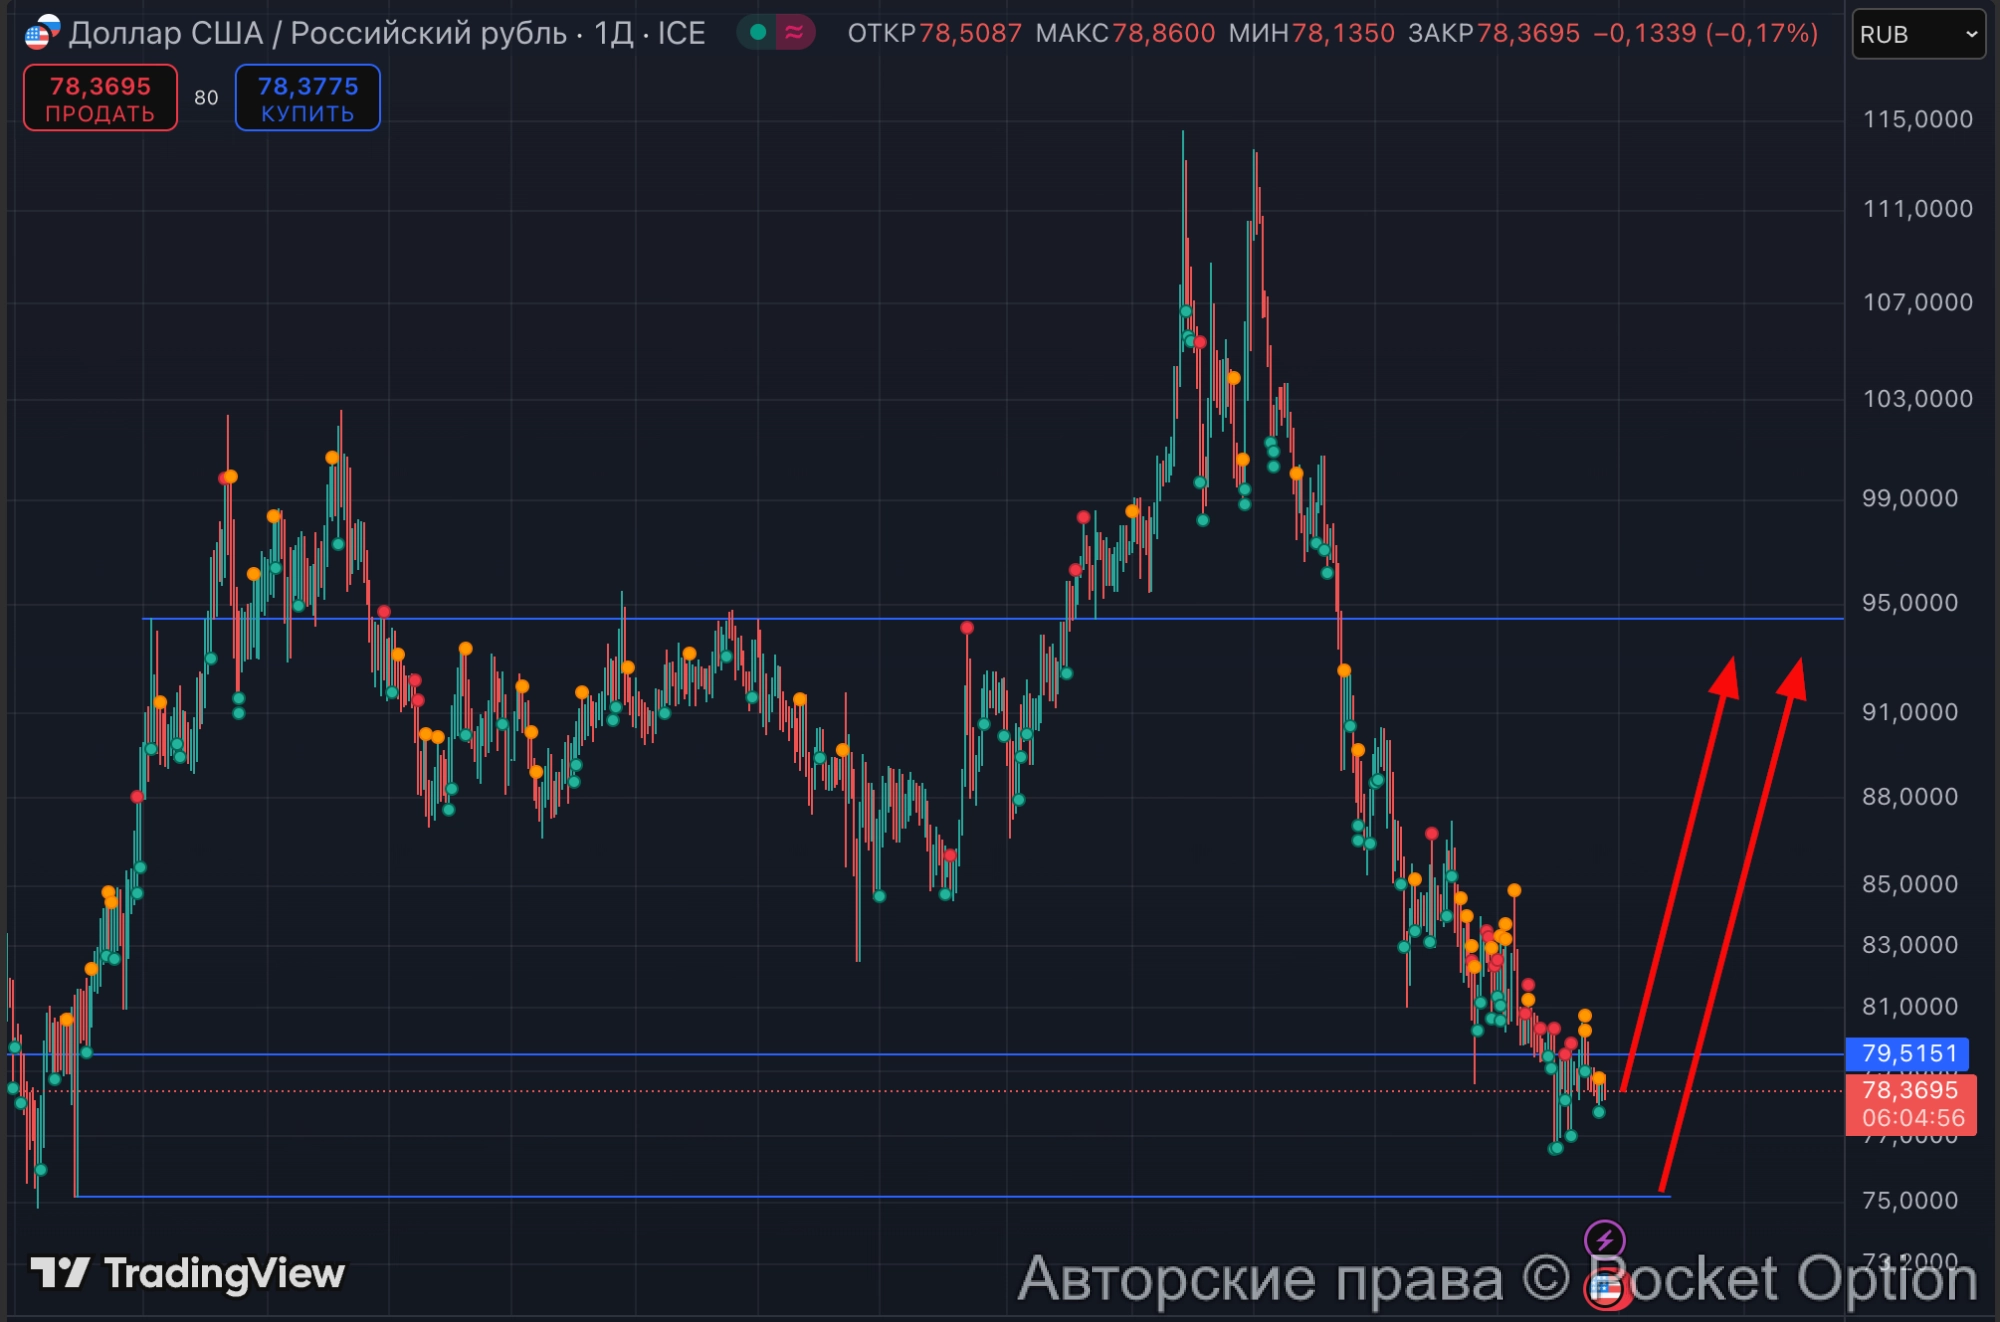Click the red 78,3695 current price label

click(1910, 1091)
